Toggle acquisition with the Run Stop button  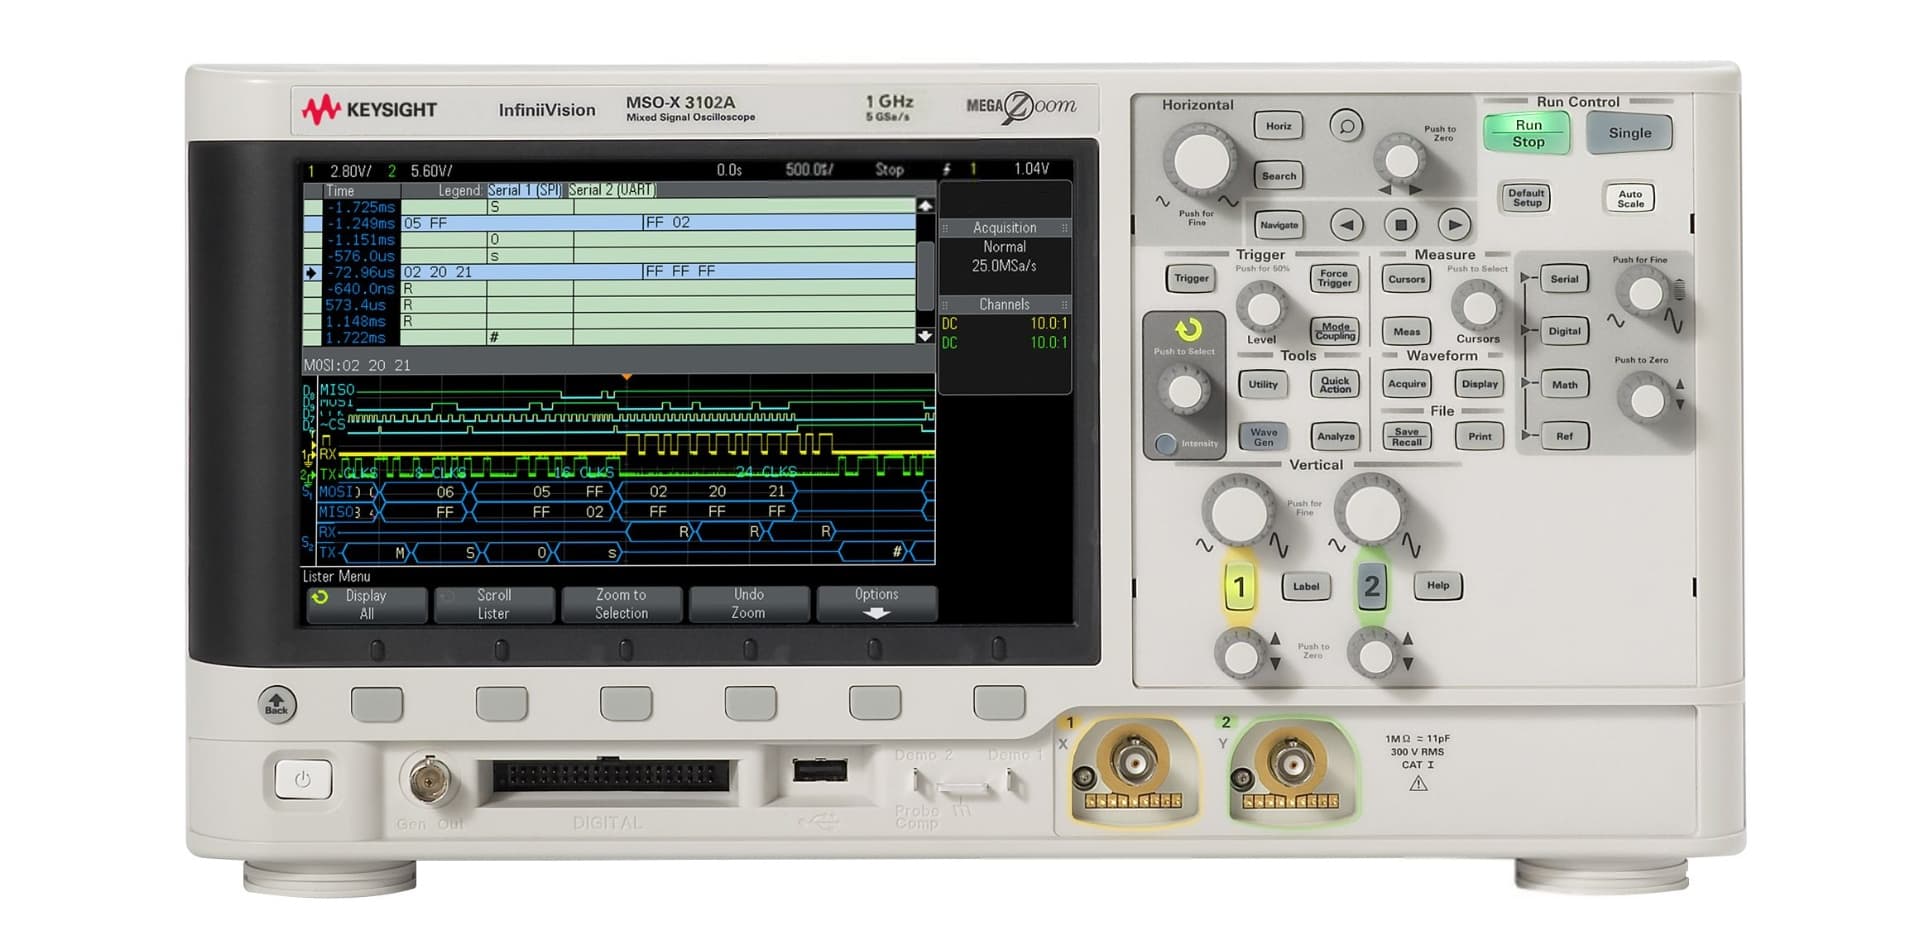point(1527,132)
